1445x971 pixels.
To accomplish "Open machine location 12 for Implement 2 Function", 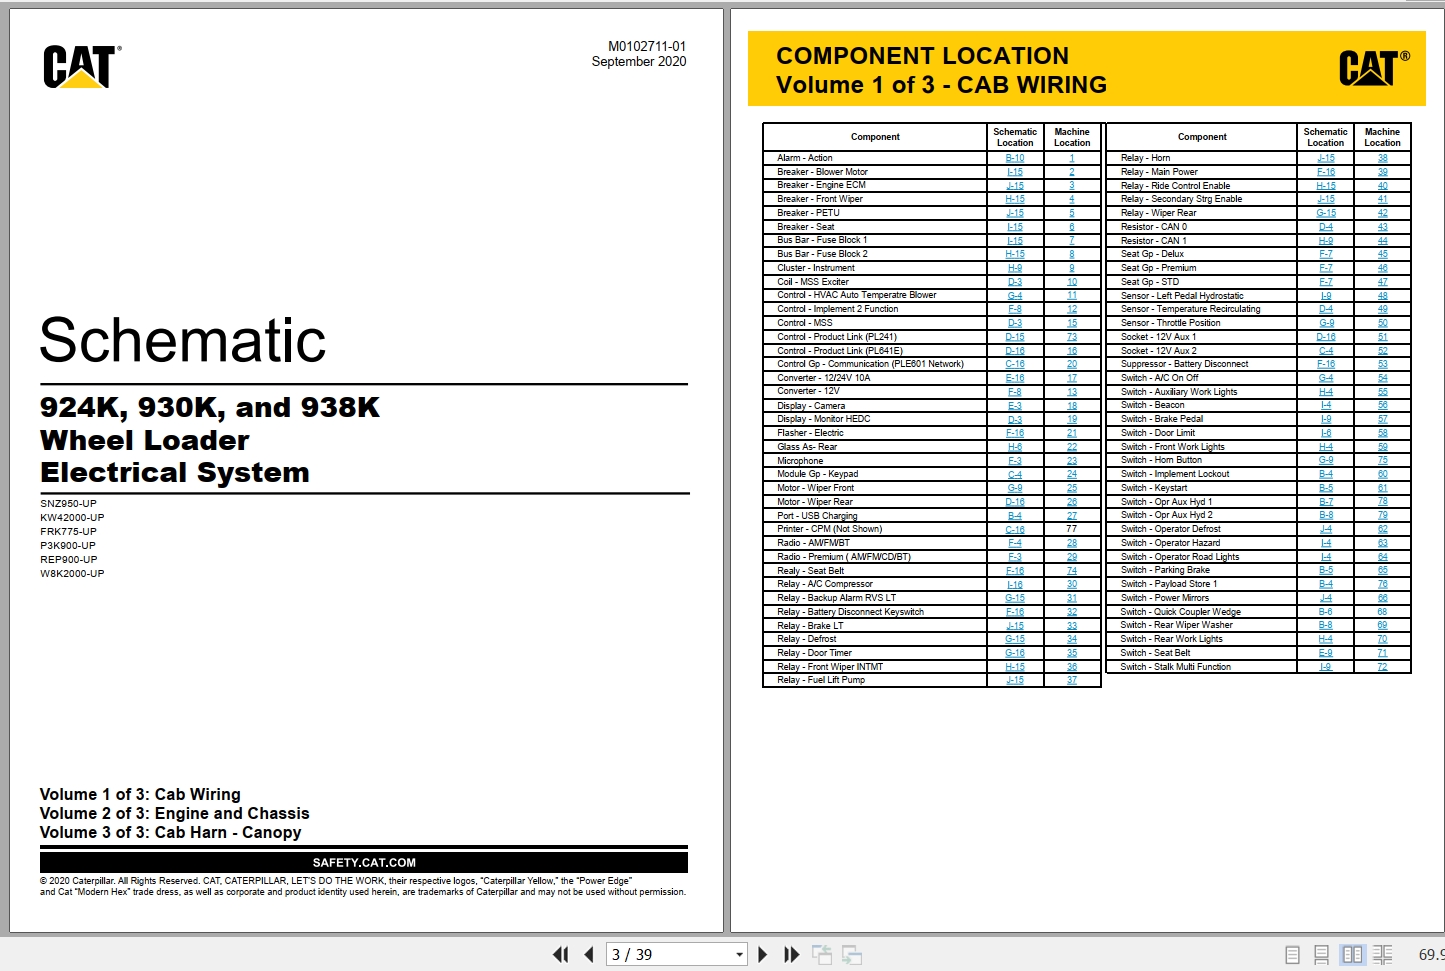I will point(1071,309).
